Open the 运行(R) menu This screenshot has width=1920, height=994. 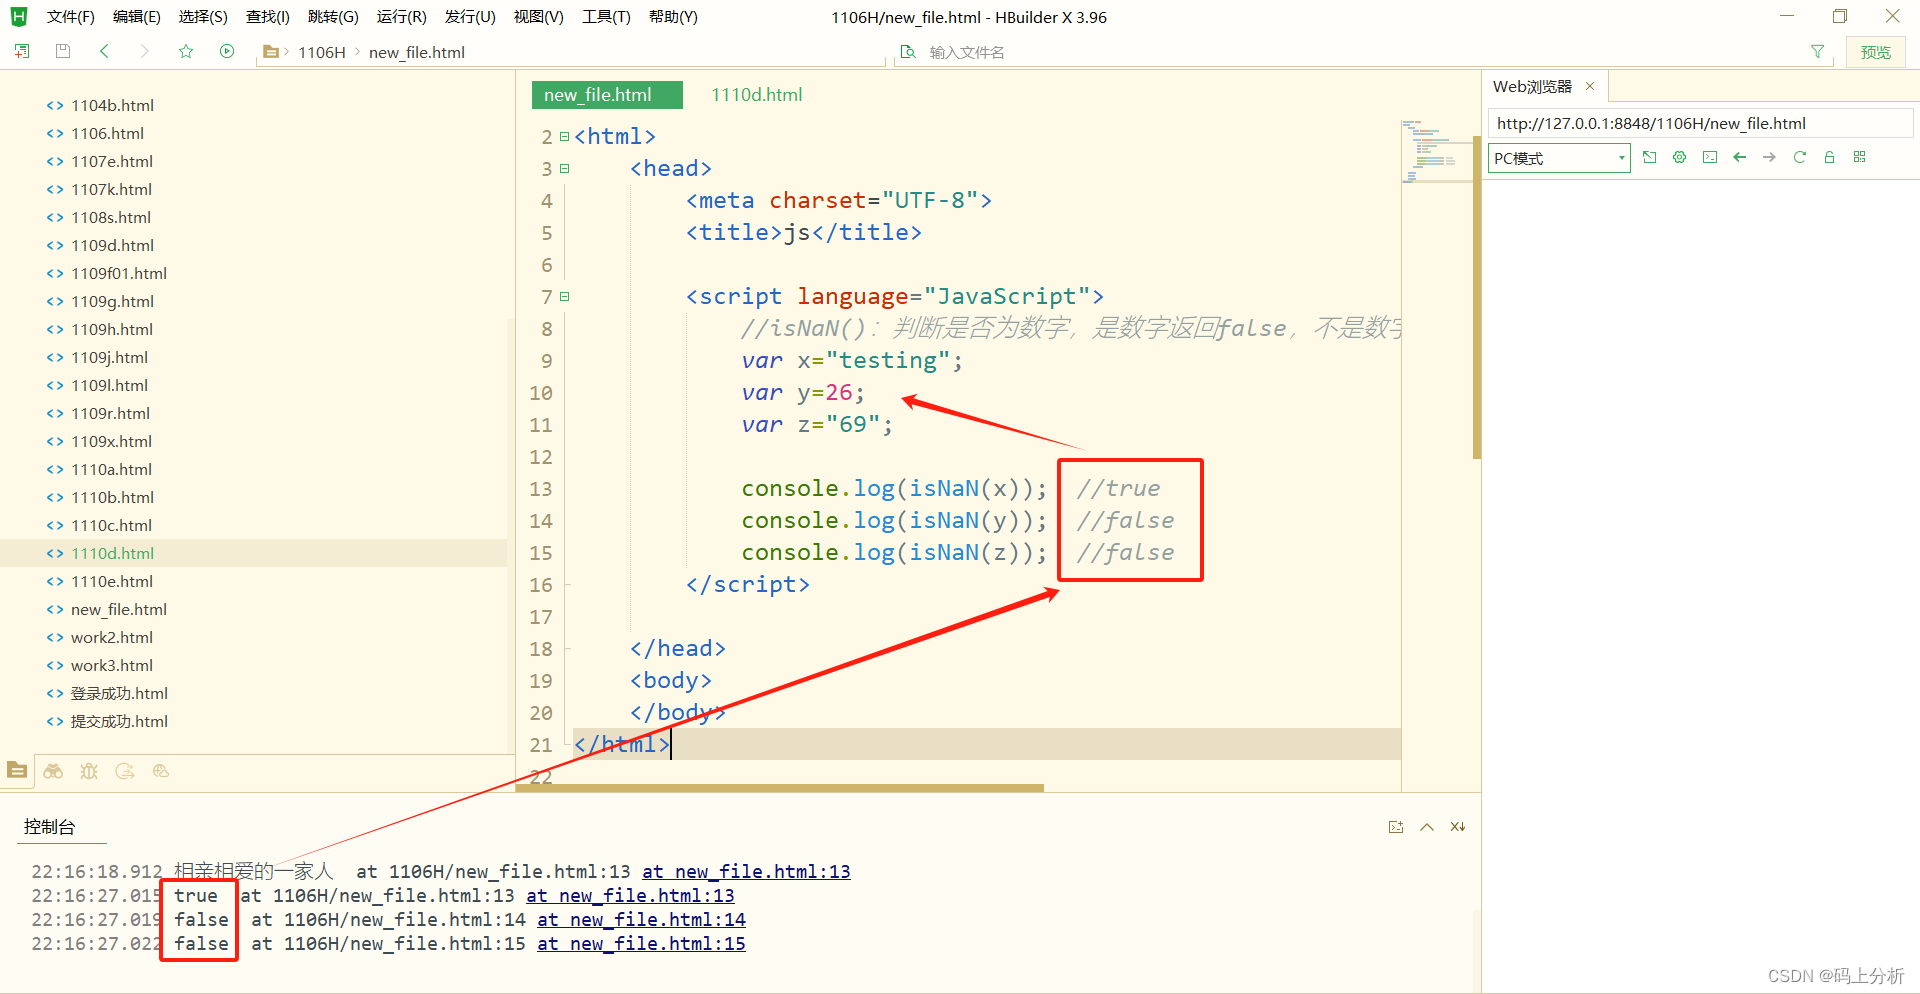(401, 17)
